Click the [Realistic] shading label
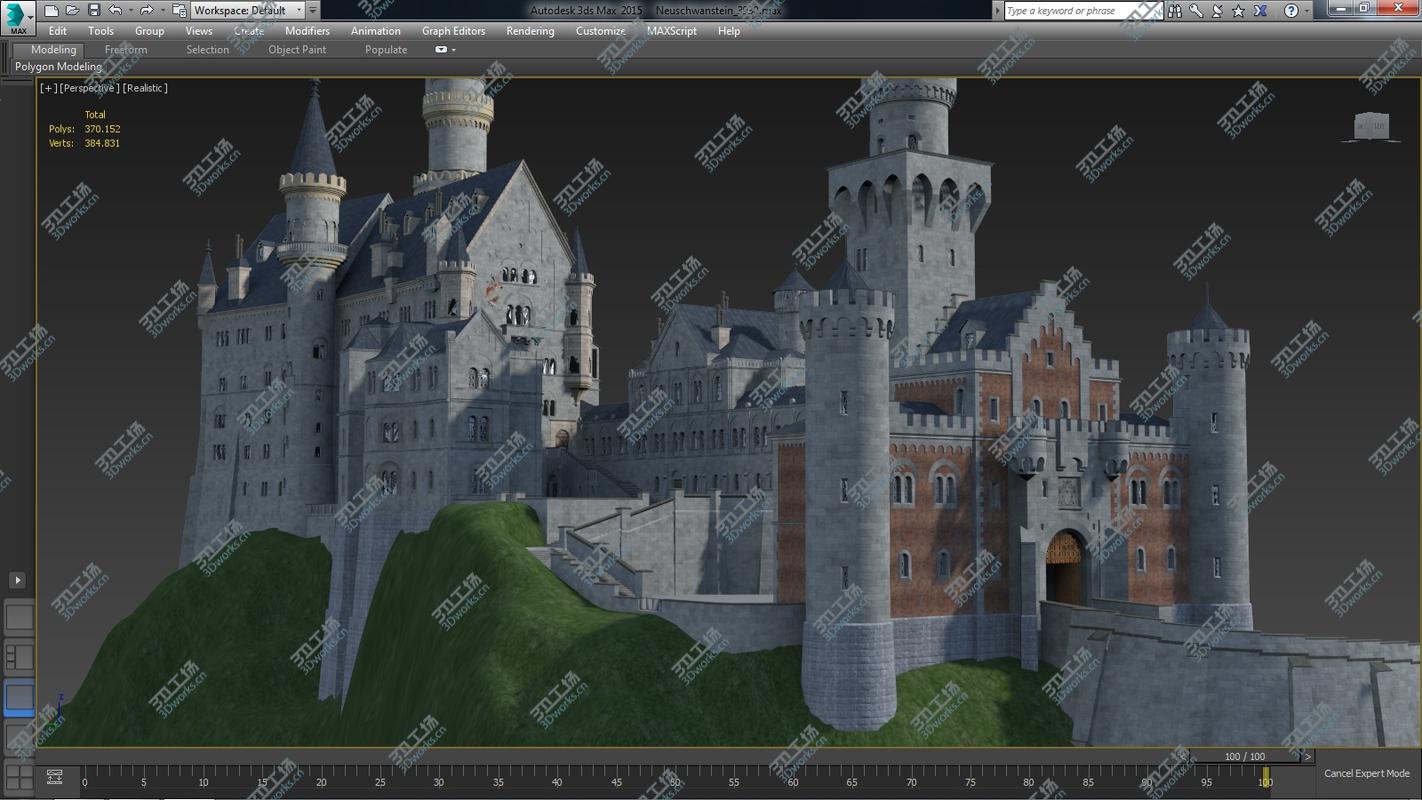 pyautogui.click(x=145, y=88)
